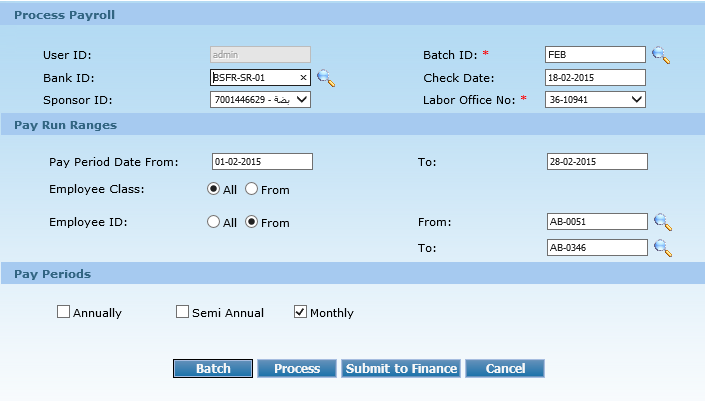The height and width of the screenshot is (401, 705).
Task: Check the Annually pay period box
Action: click(x=64, y=312)
